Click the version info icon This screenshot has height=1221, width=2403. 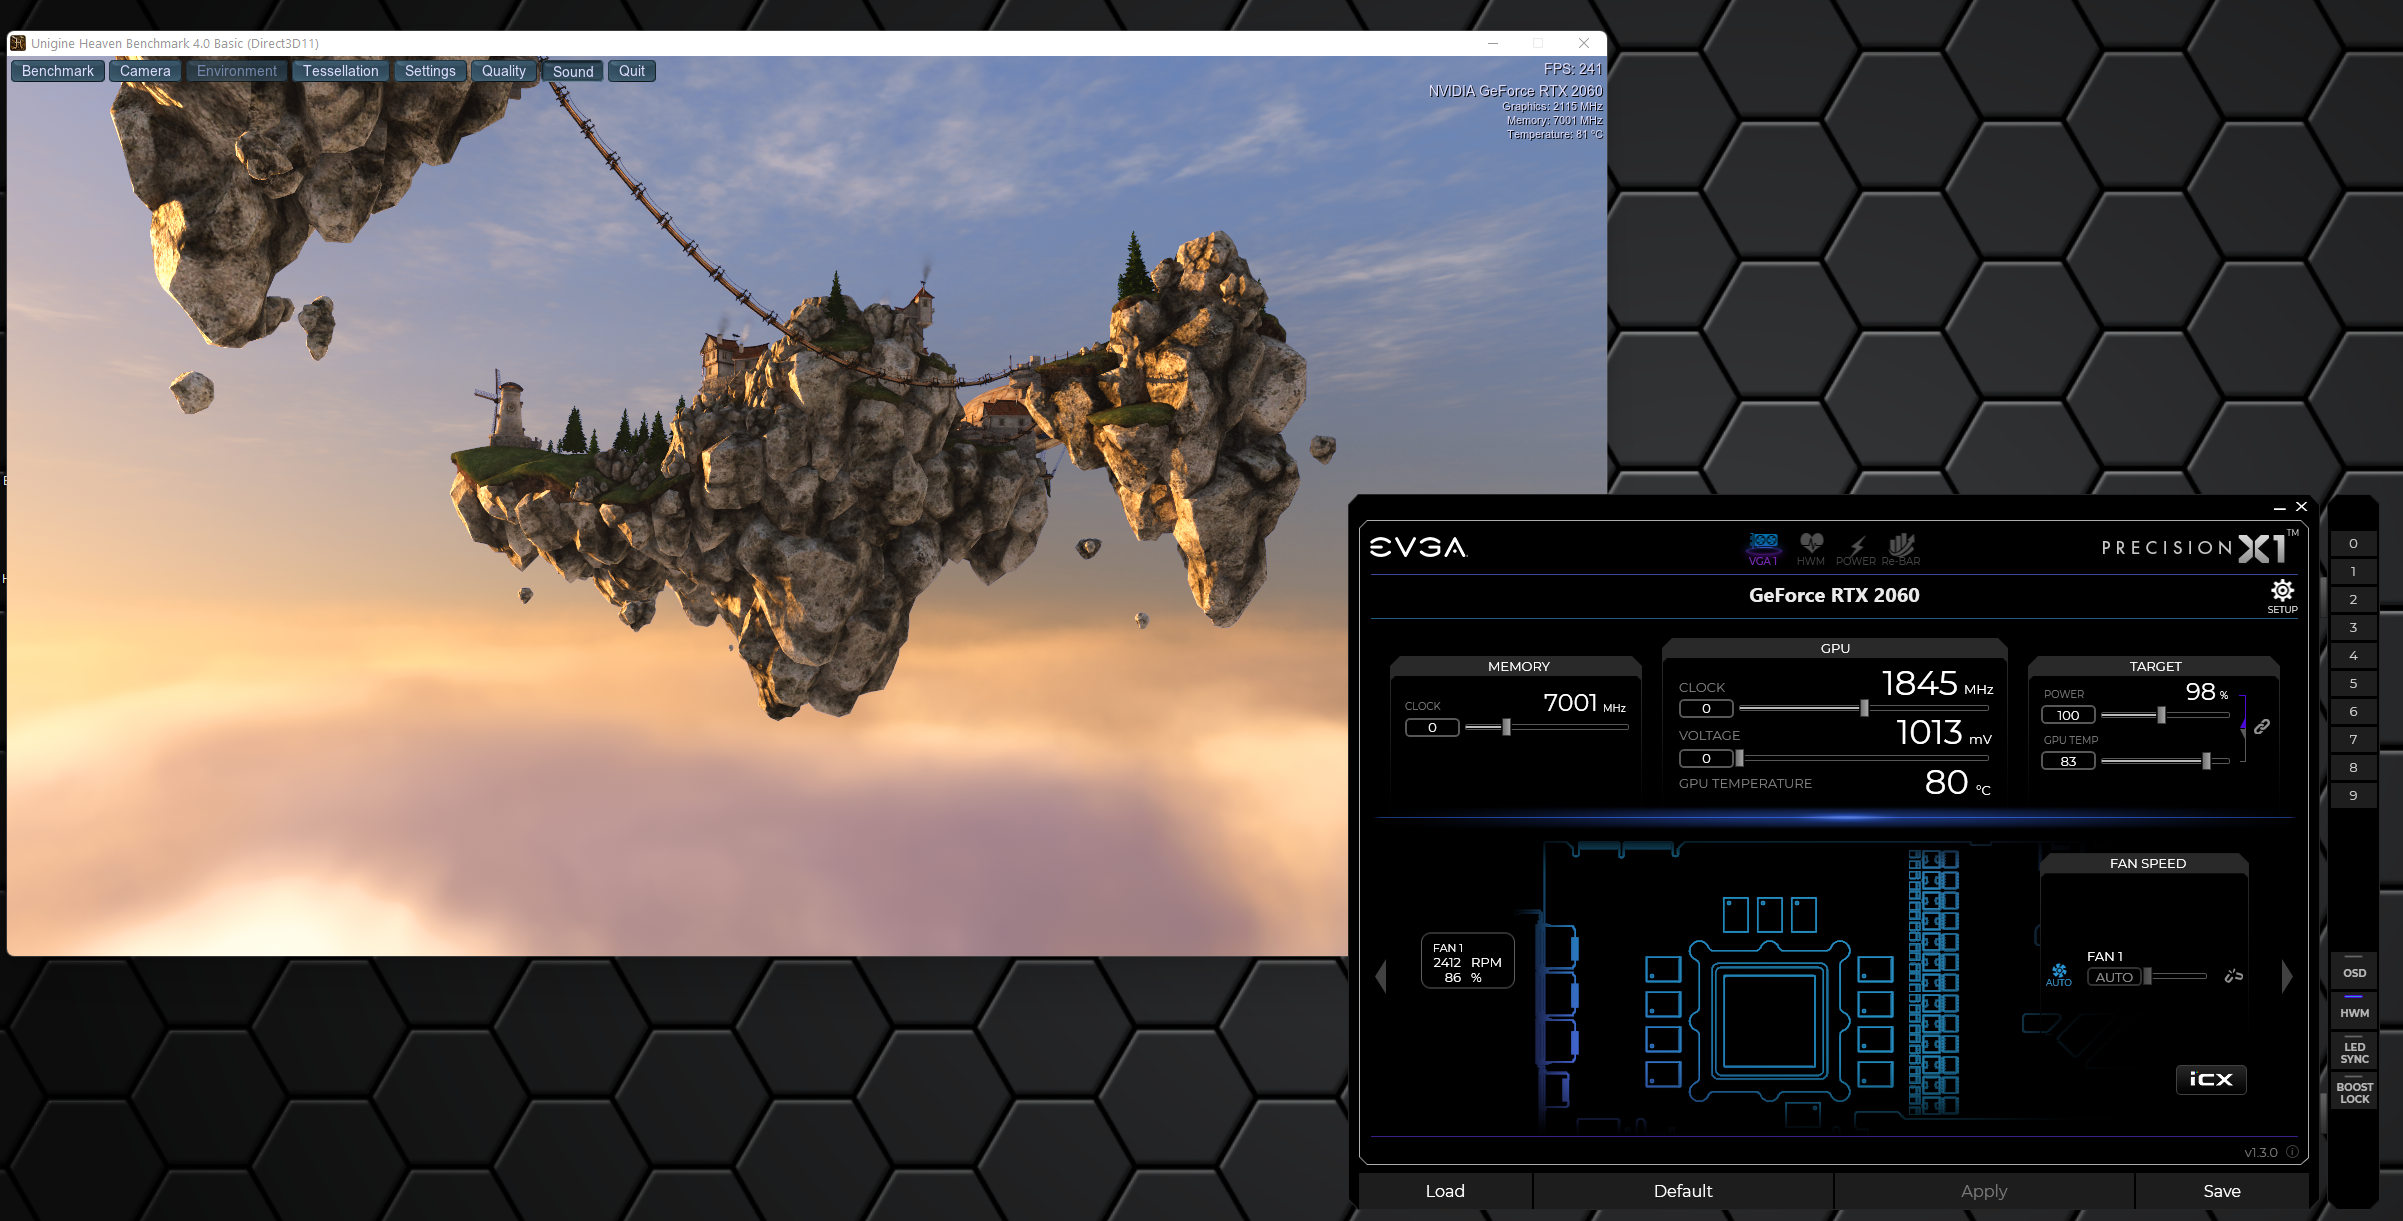pos(2292,1152)
